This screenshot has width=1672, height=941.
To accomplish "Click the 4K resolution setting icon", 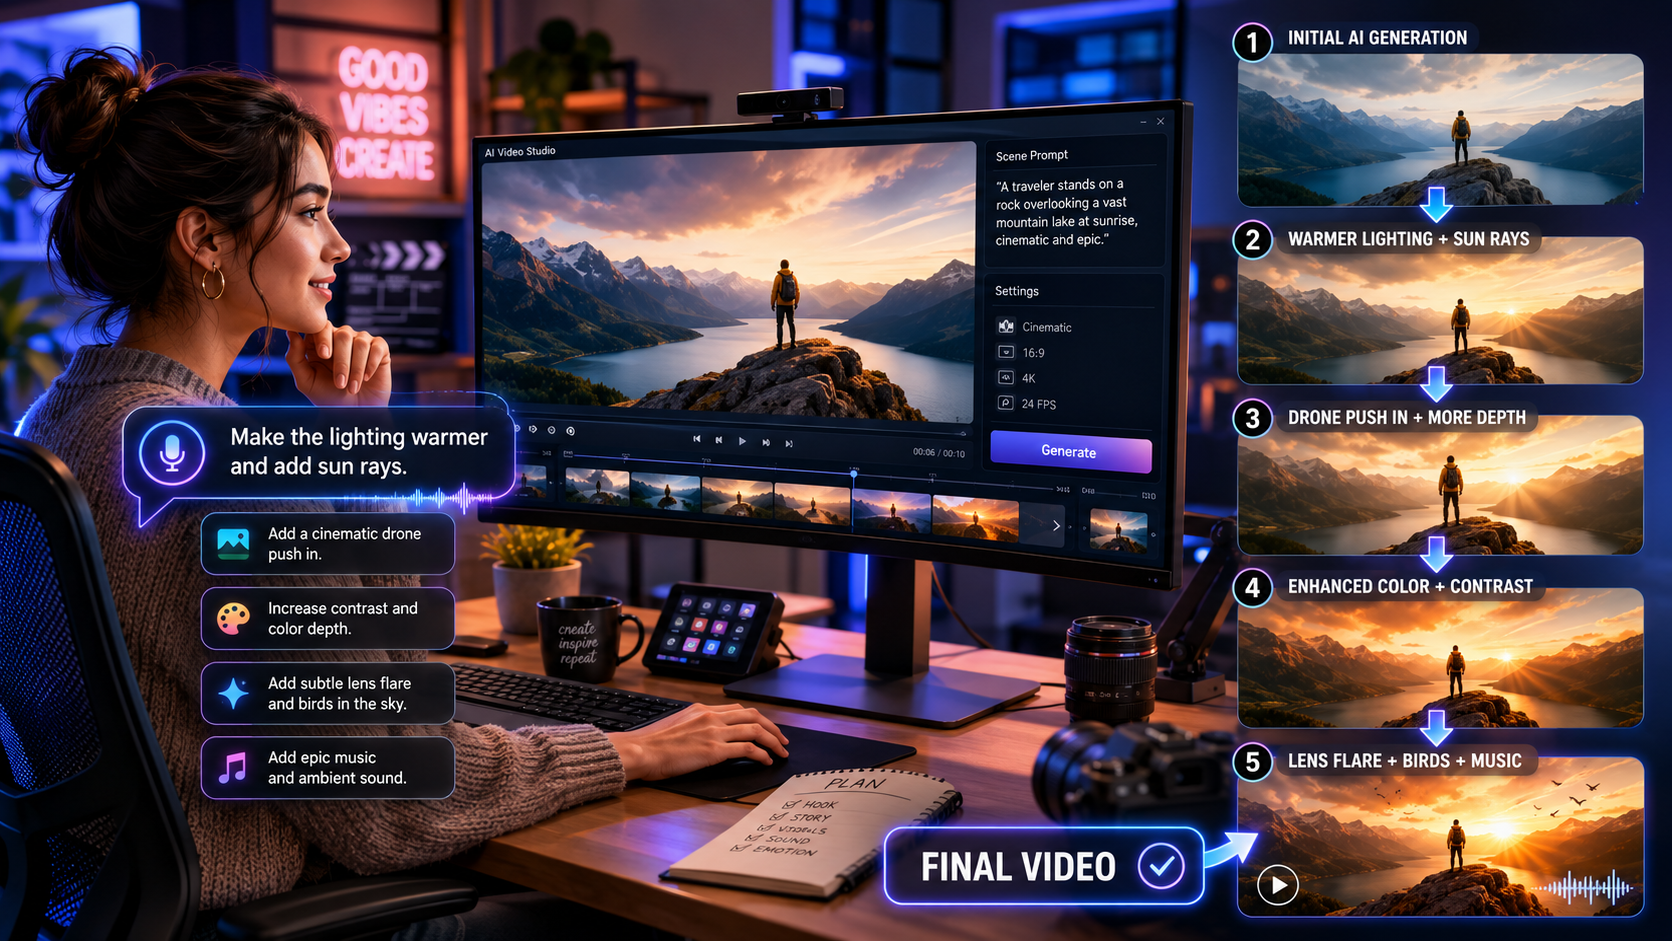I will [1006, 377].
